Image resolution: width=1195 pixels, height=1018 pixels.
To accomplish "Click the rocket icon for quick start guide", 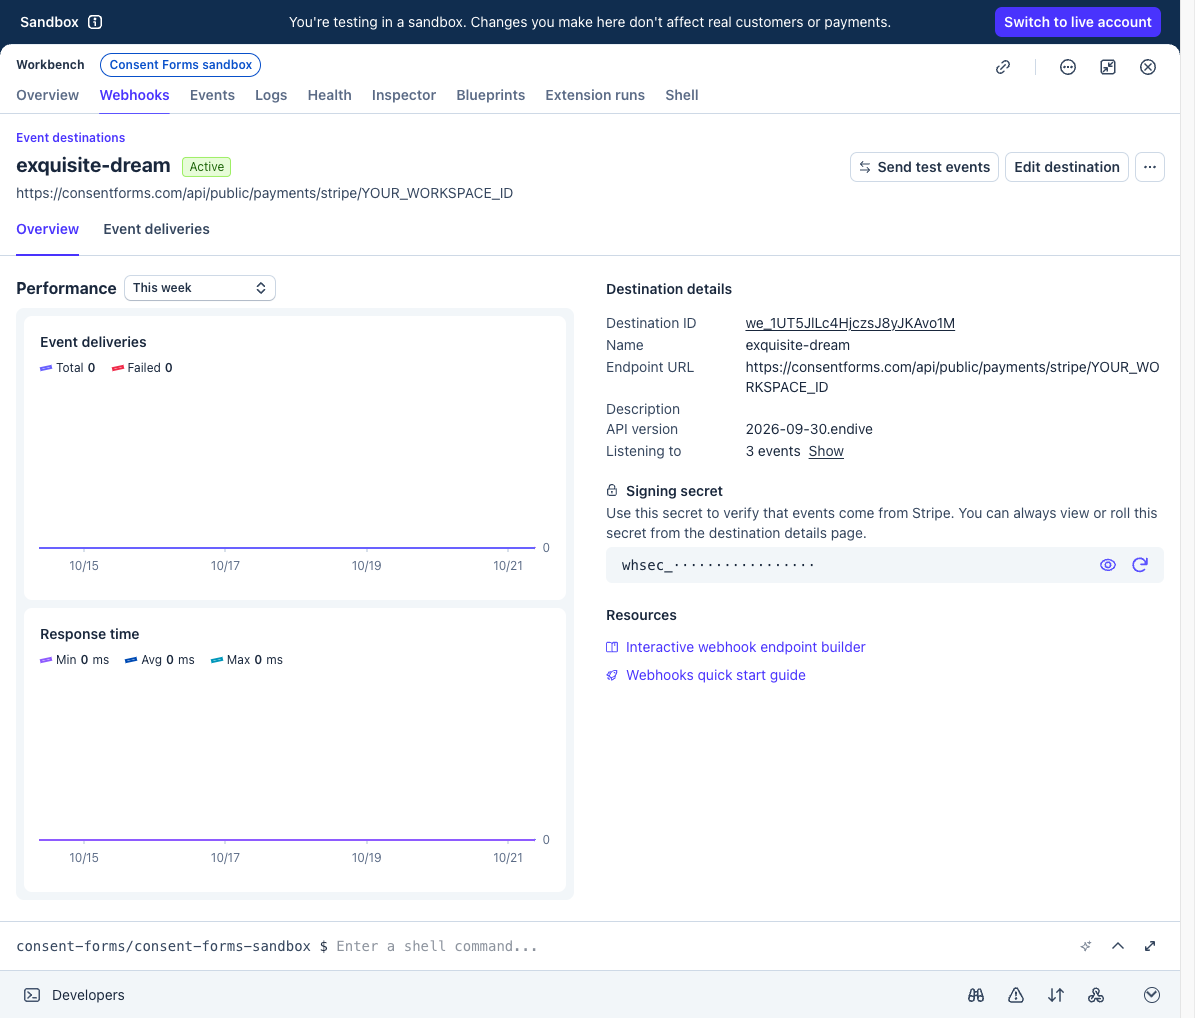I will point(612,675).
